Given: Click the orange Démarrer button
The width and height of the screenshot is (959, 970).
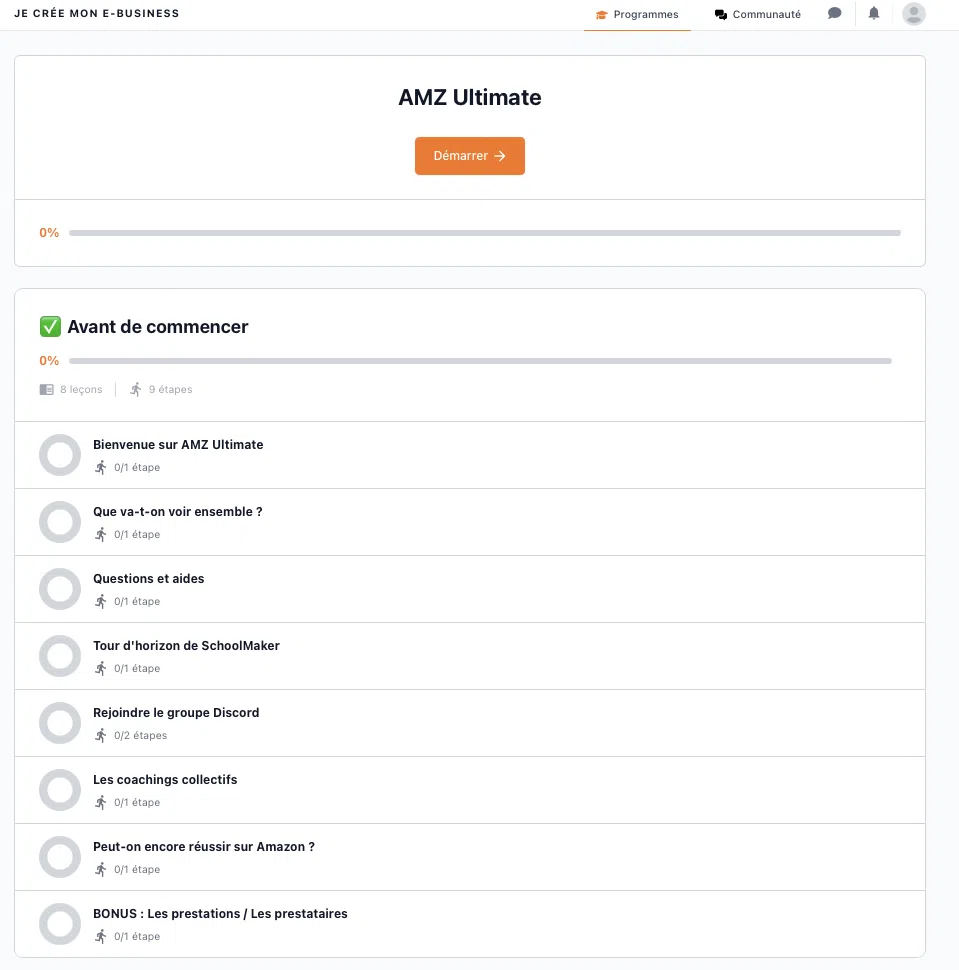Looking at the screenshot, I should (x=470, y=156).
